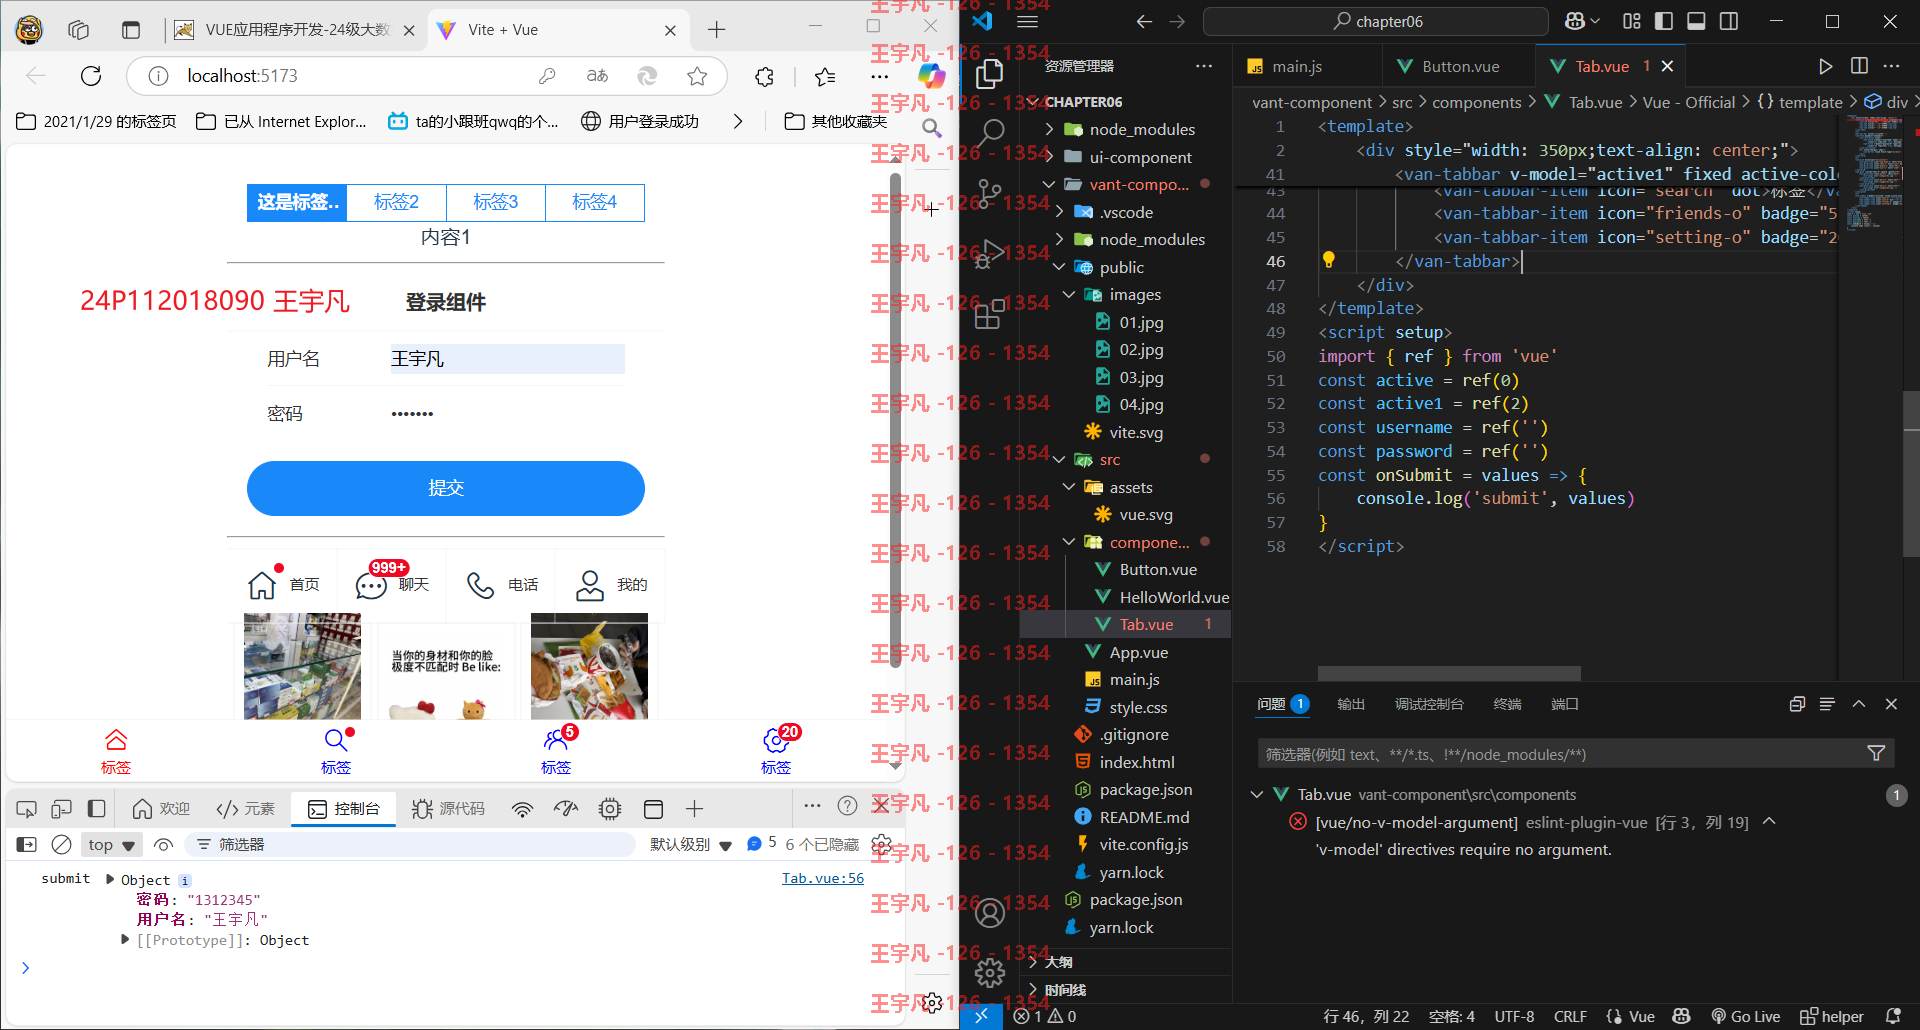This screenshot has height=1030, width=1920.
Task: Split the VS Code editor right
Action: (x=1859, y=66)
